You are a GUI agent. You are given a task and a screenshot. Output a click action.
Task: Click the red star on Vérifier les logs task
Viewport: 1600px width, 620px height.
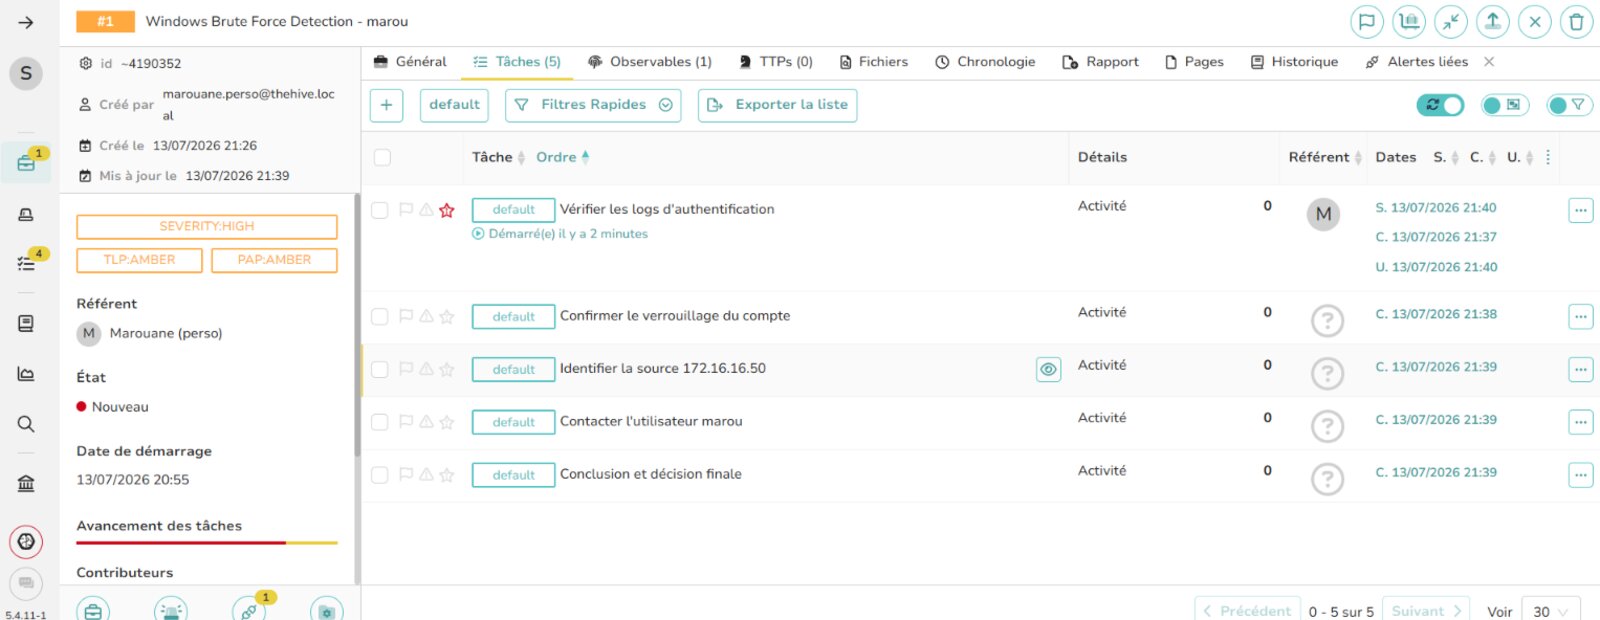447,210
